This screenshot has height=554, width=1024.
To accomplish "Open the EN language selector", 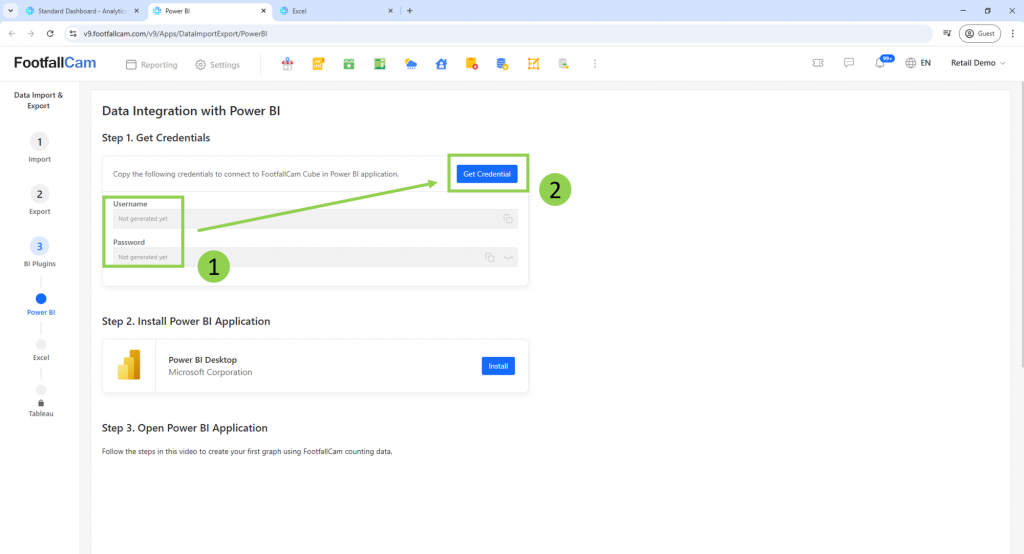I will [x=918, y=63].
